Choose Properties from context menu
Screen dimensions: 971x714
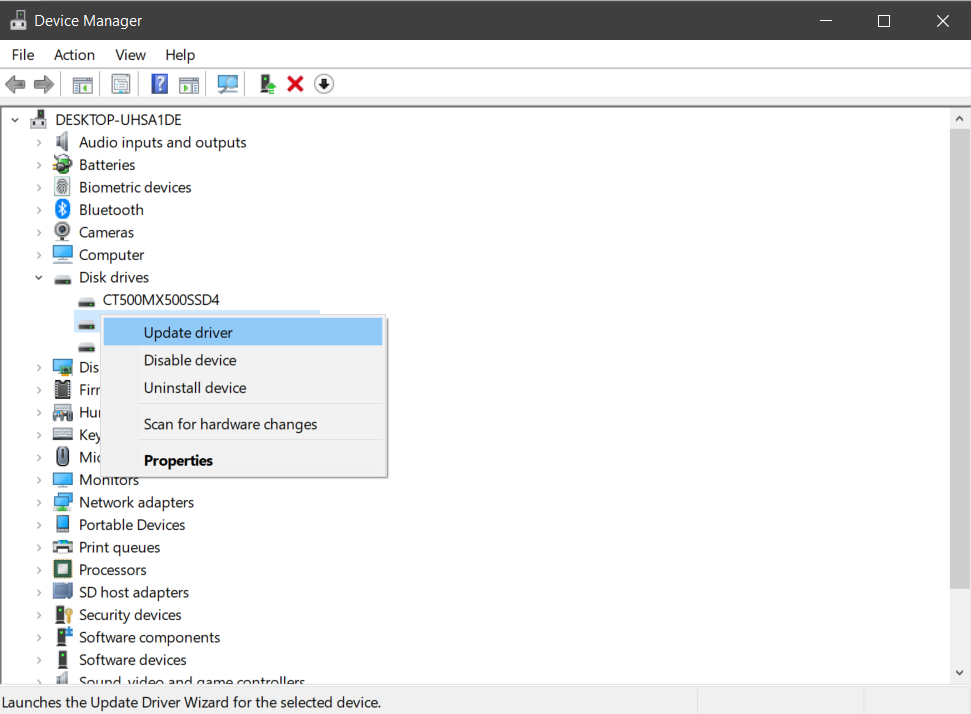pyautogui.click(x=243, y=461)
